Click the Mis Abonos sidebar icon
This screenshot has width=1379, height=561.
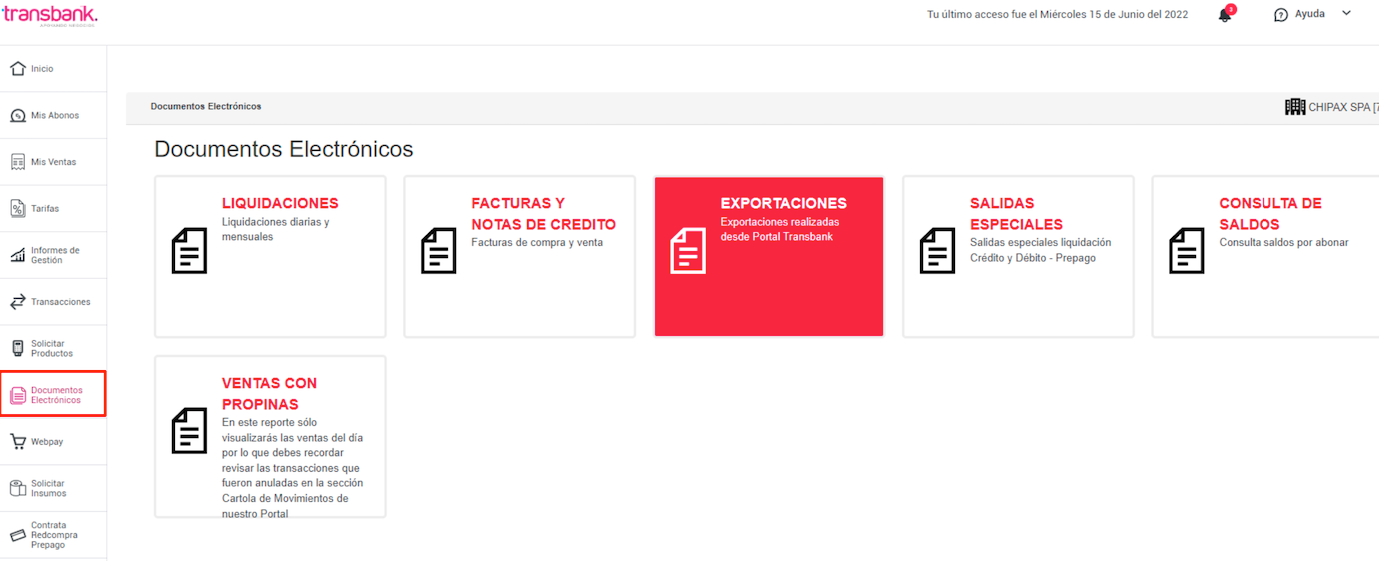pos(17,116)
